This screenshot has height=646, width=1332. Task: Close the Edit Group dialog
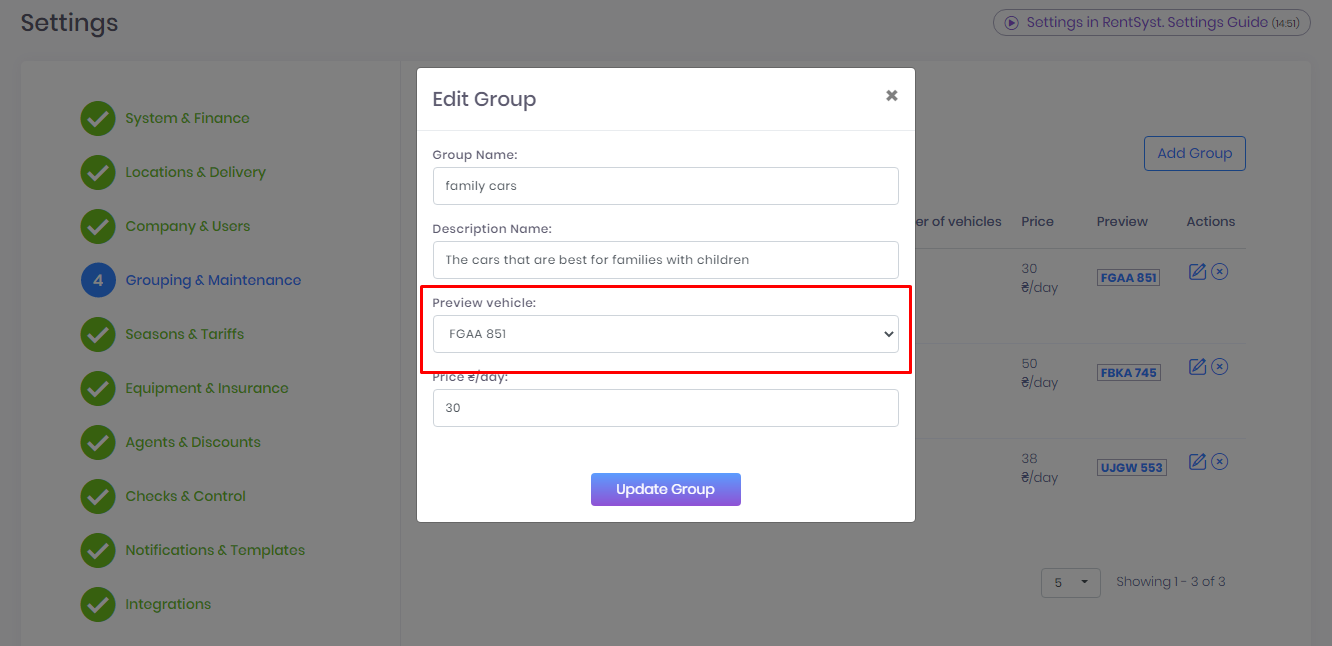click(x=891, y=96)
